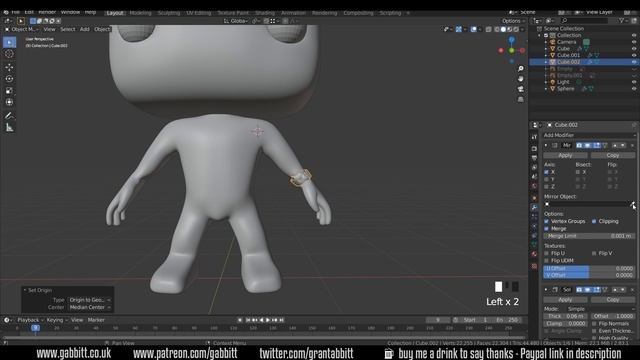Open Global transform orientation dropdown
Viewport: 640px width, 360px height.
(235, 21)
